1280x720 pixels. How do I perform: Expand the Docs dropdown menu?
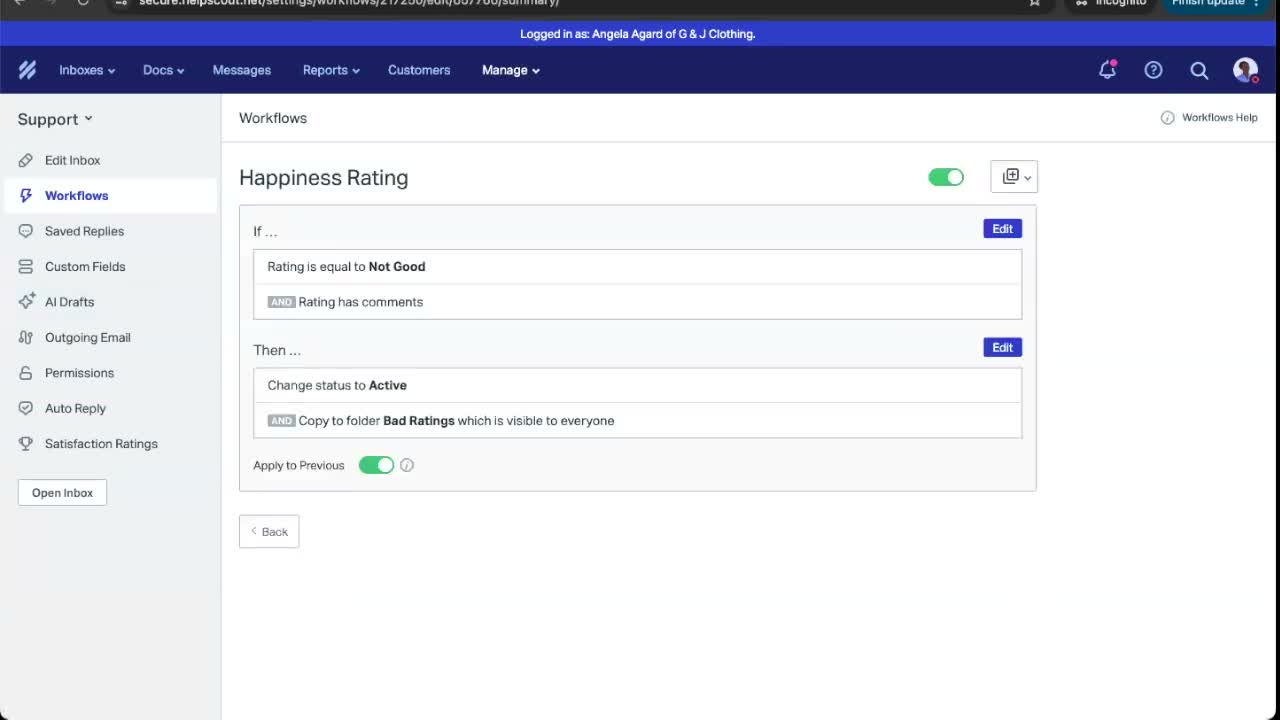(164, 70)
